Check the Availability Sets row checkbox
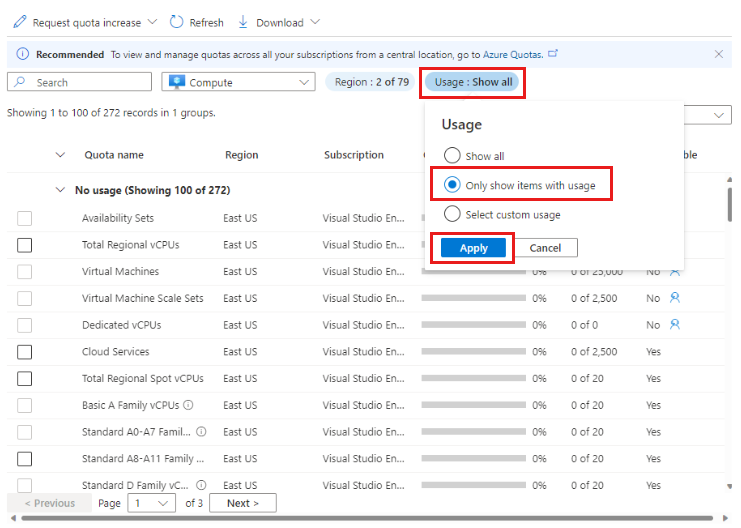The width and height of the screenshot is (741, 528). pyautogui.click(x=25, y=218)
